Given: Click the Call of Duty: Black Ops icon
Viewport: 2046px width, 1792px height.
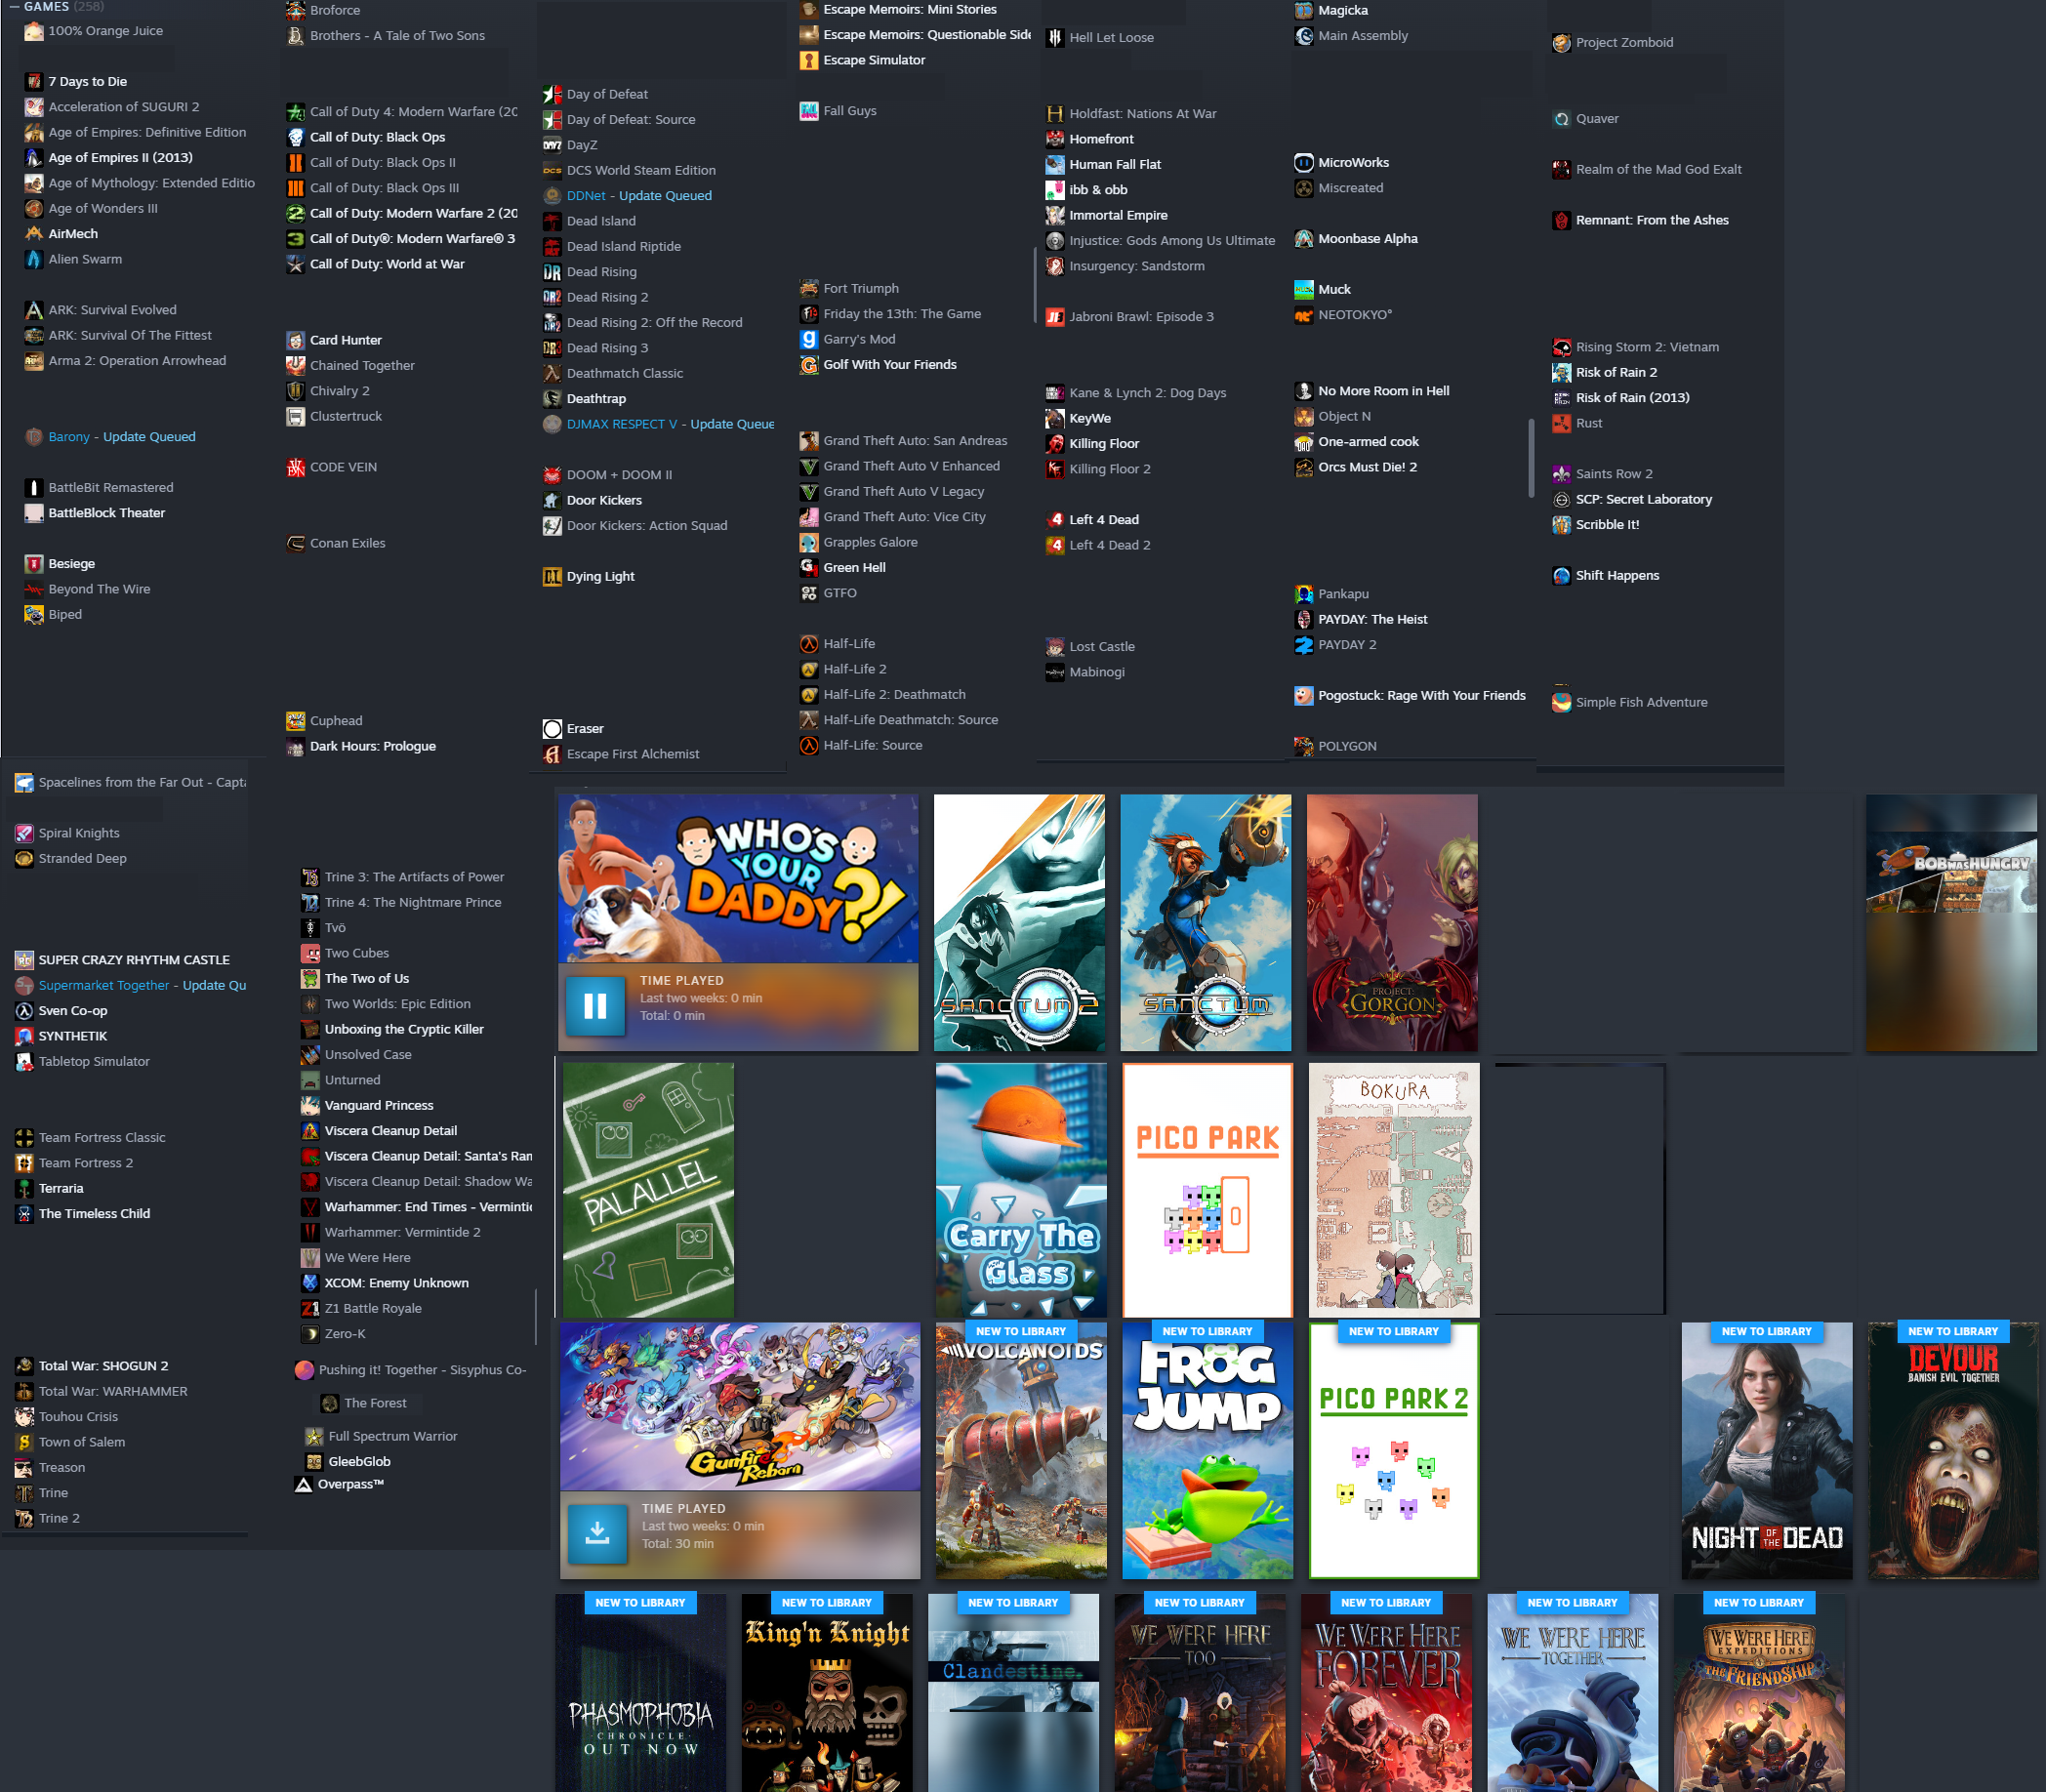Looking at the screenshot, I should 295,137.
